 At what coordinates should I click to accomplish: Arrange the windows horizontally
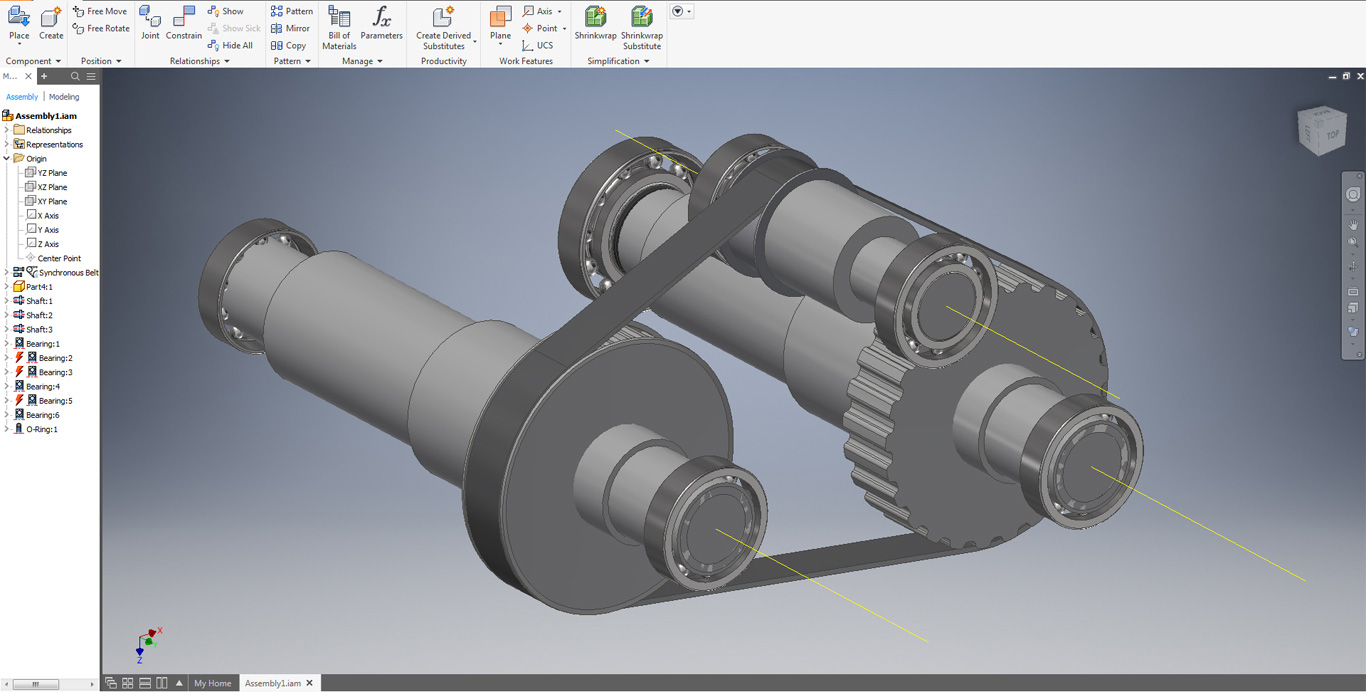145,683
